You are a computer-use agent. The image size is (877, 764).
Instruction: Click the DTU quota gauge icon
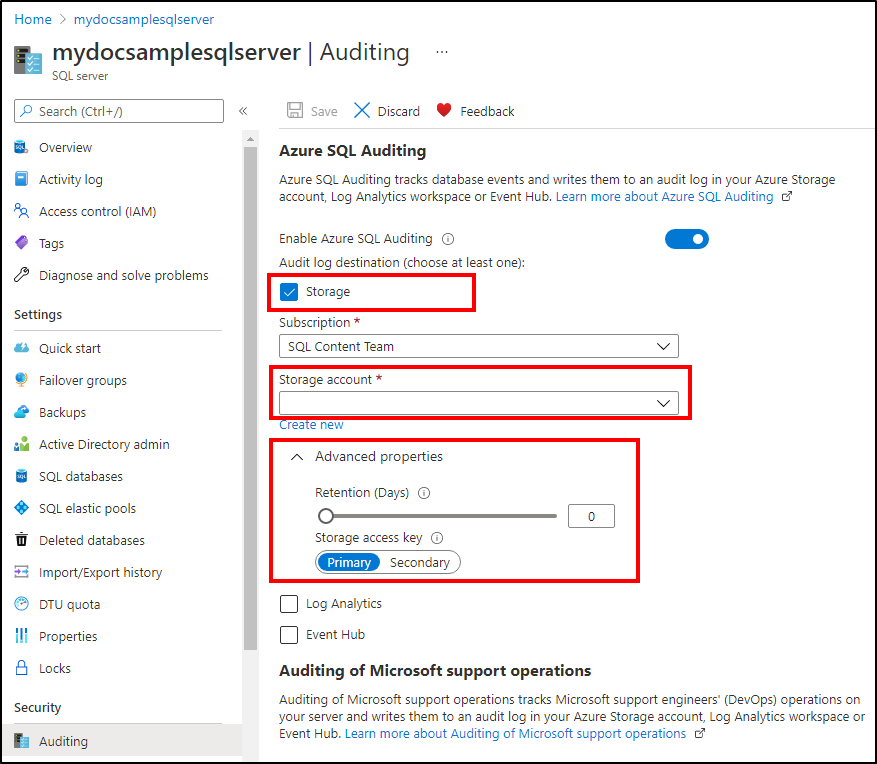(21, 603)
